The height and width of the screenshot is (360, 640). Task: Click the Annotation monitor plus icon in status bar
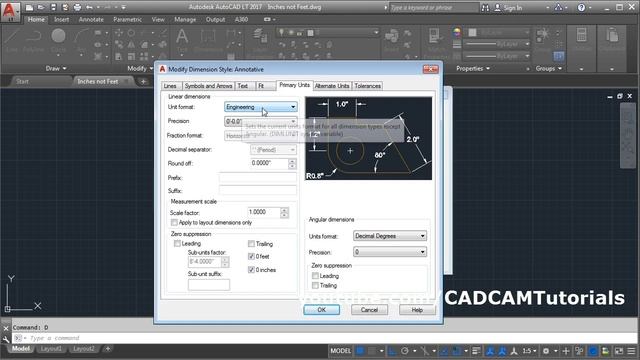pos(566,351)
